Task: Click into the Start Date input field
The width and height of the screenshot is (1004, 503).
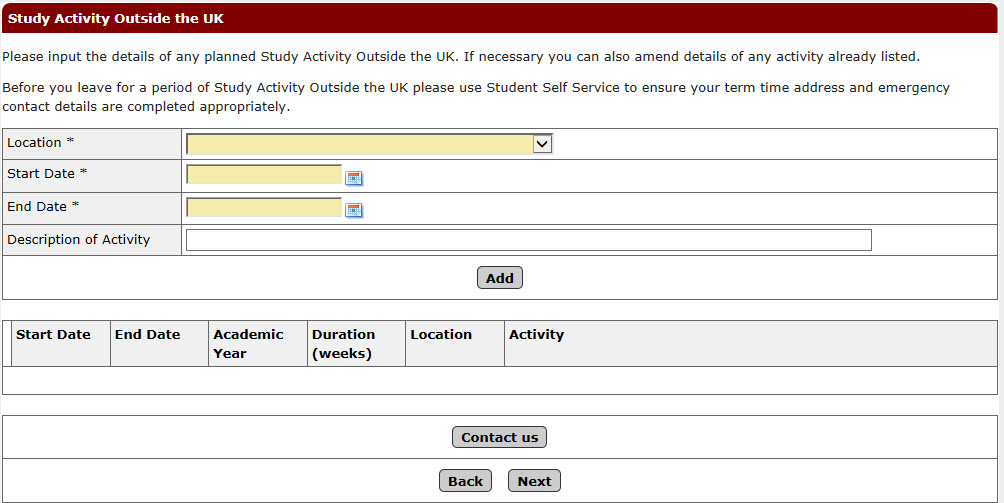Action: [264, 175]
